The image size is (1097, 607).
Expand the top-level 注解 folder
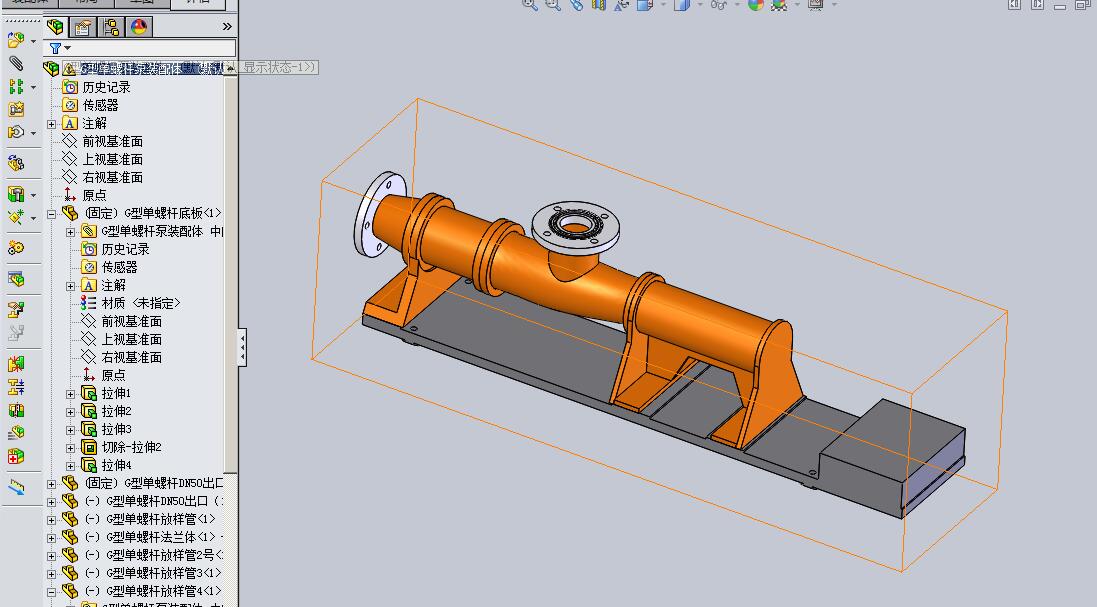[x=52, y=124]
